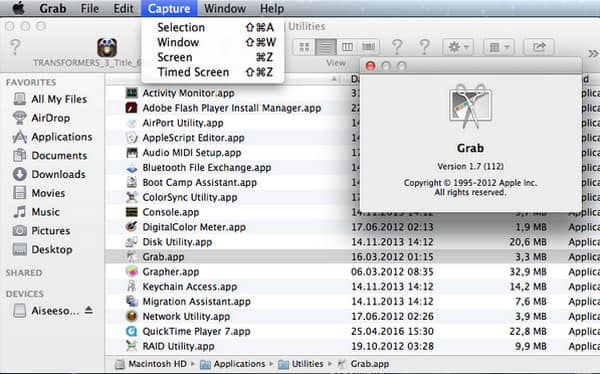Image resolution: width=600 pixels, height=374 pixels.
Task: Close the About Grab window
Action: click(370, 66)
